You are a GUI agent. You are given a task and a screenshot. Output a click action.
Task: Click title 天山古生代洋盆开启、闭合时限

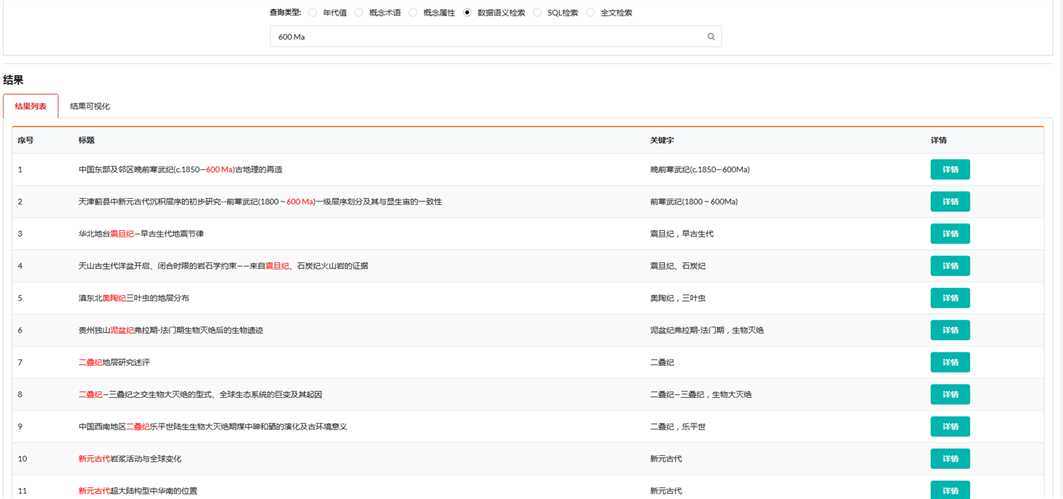tap(223, 266)
